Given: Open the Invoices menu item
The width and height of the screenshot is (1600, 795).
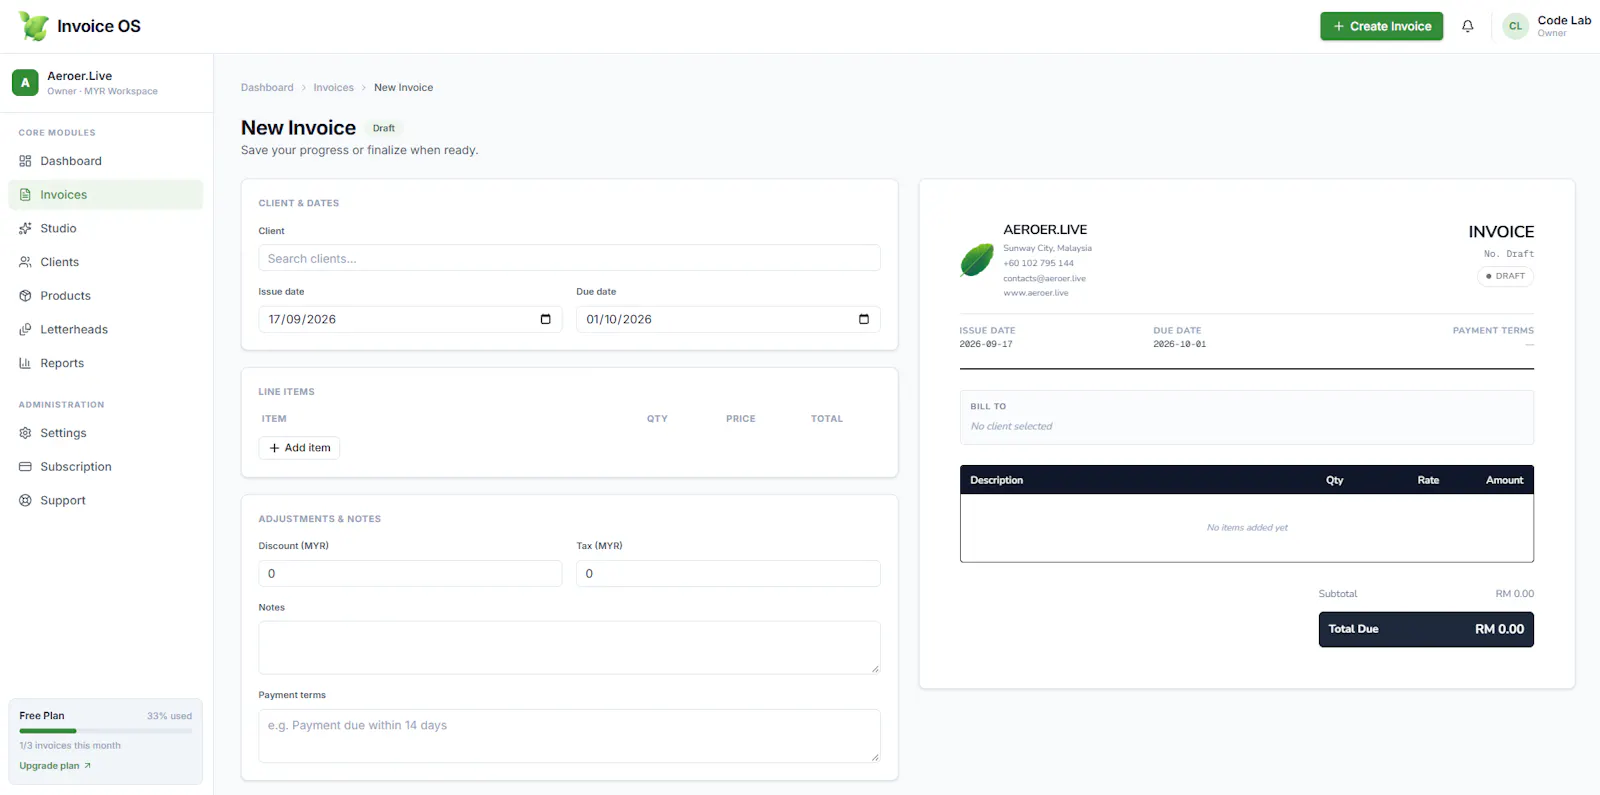Looking at the screenshot, I should click(105, 195).
